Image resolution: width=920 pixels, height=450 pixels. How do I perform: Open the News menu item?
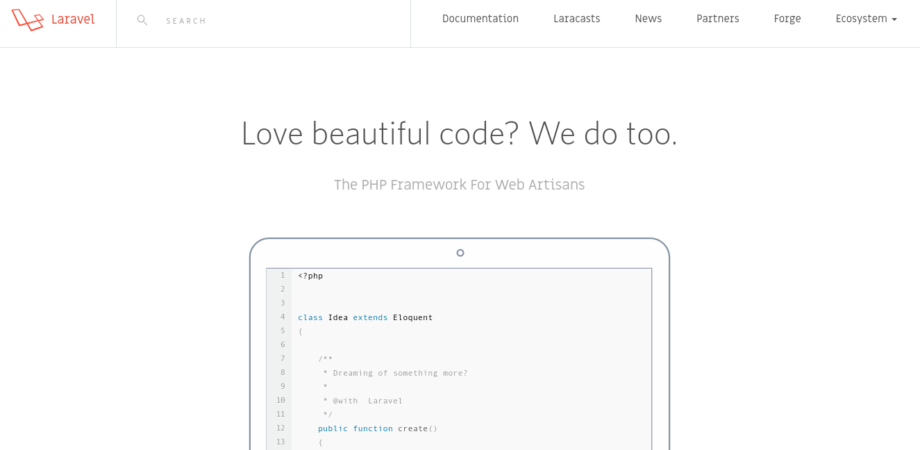tap(648, 19)
